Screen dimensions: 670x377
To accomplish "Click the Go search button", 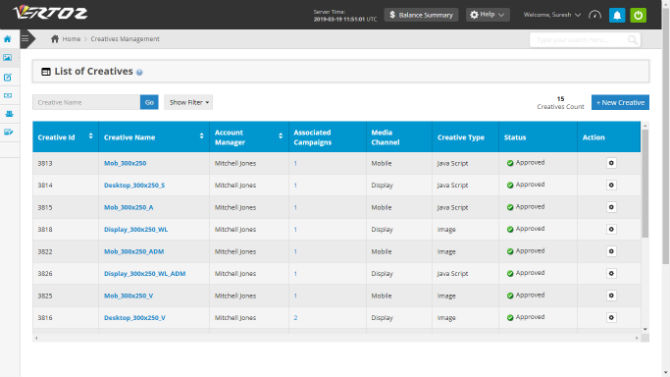I will coord(149,102).
